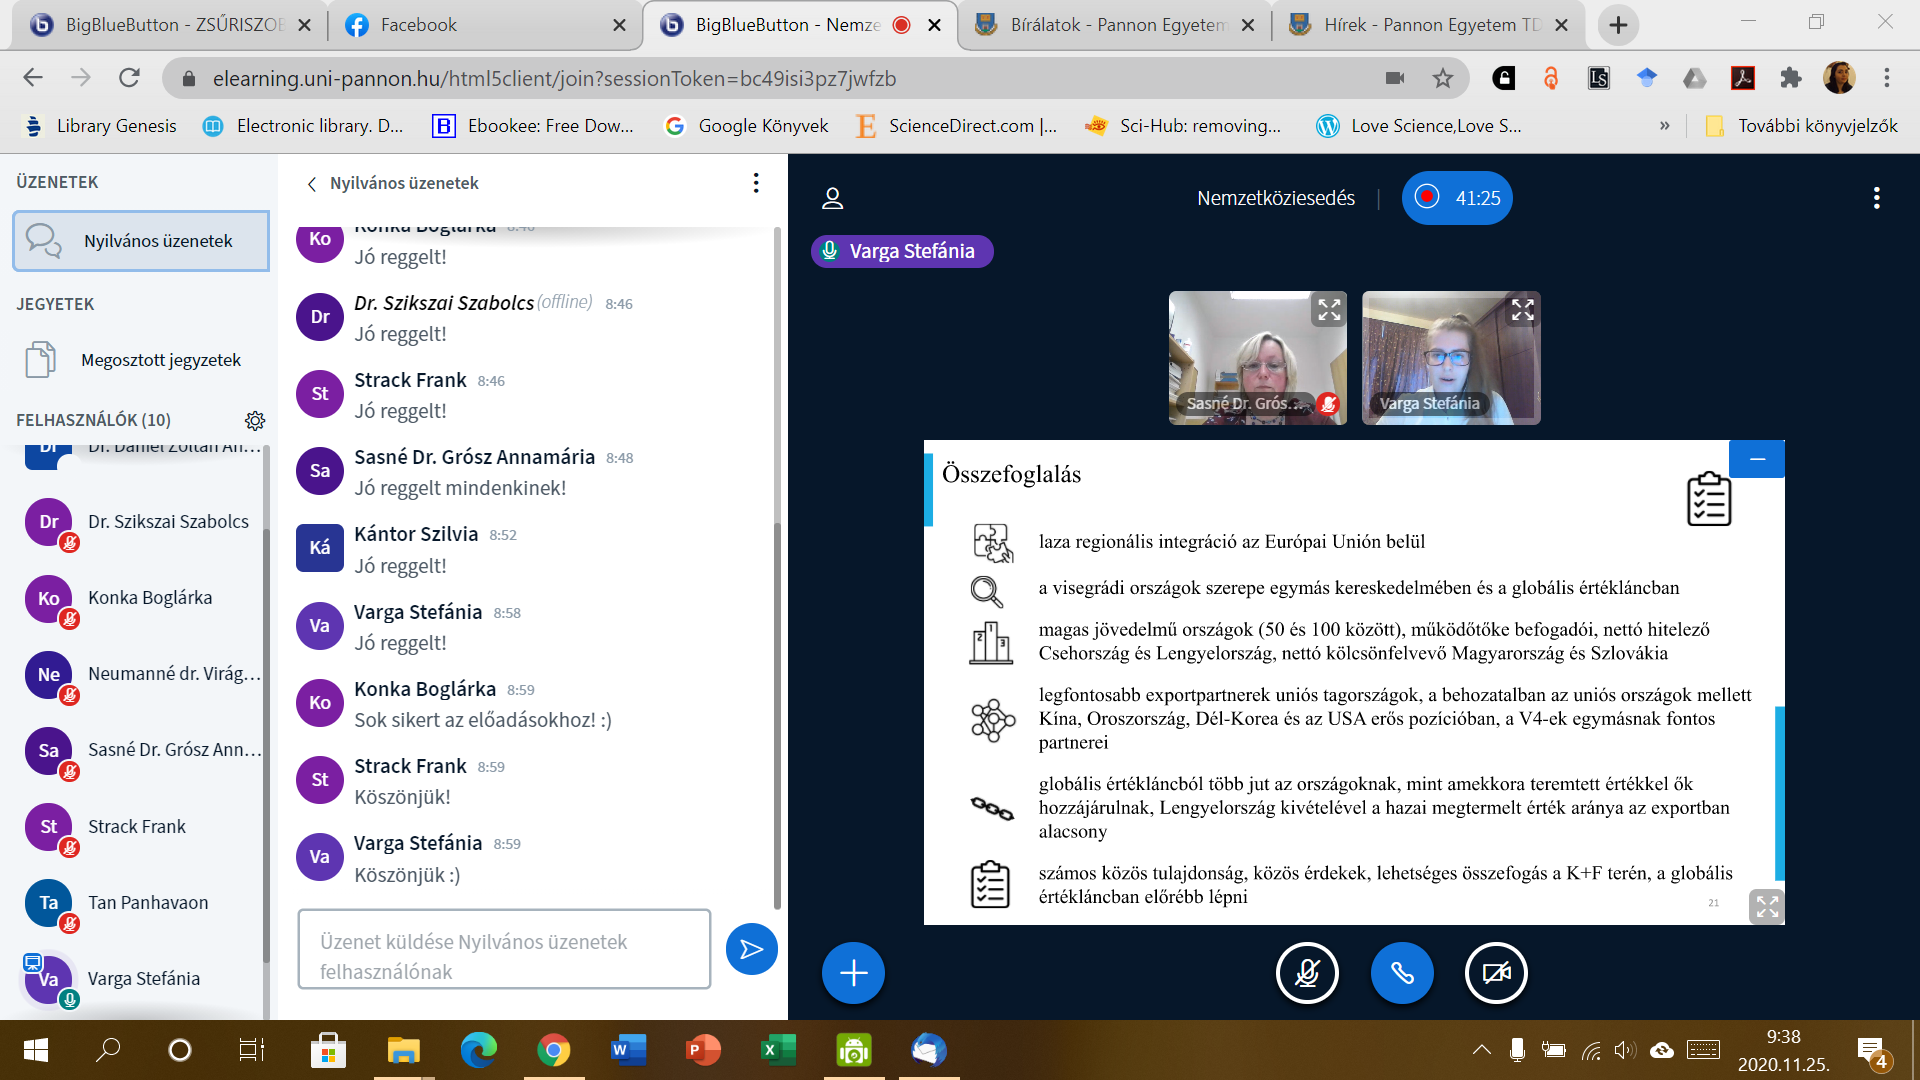
Task: Toggle user list person icon
Action: [x=832, y=198]
